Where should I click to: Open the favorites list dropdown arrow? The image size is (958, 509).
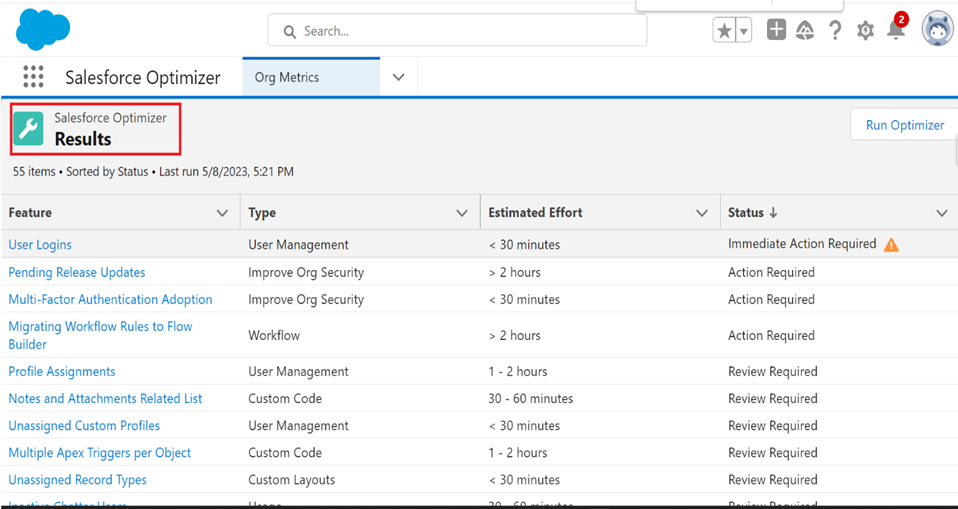coord(744,31)
